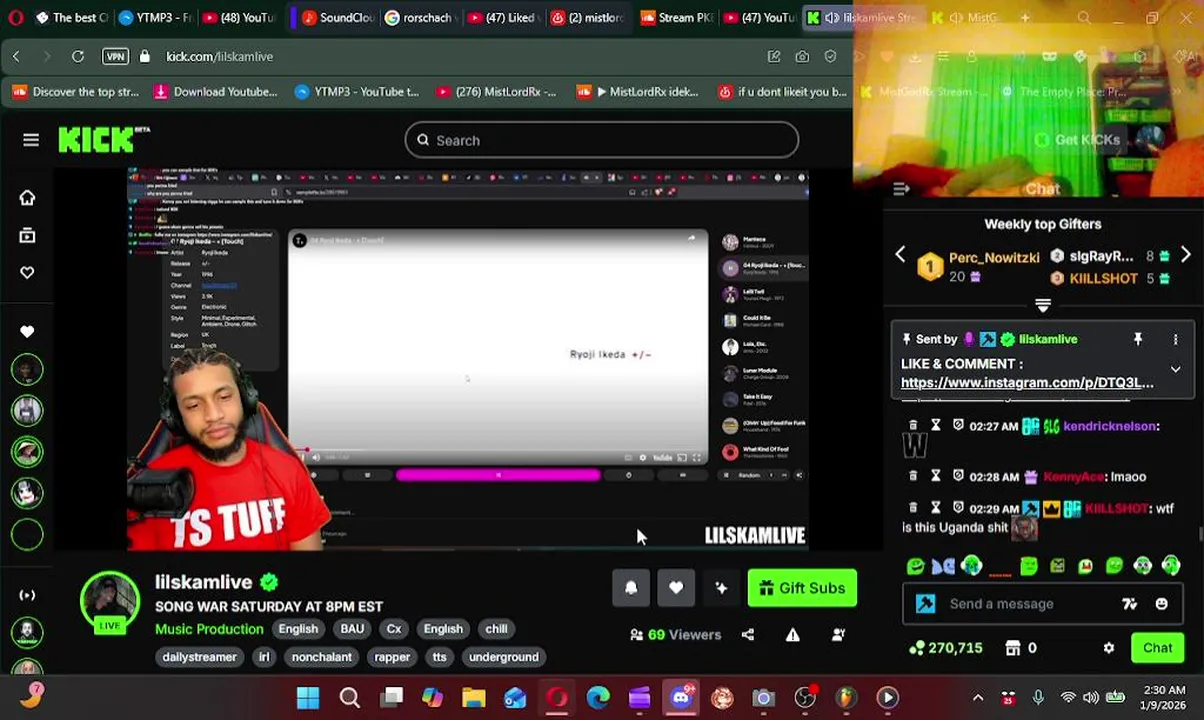Screen dimensions: 1204x720
Task: Click the chat scrollbar
Action: (1199, 535)
